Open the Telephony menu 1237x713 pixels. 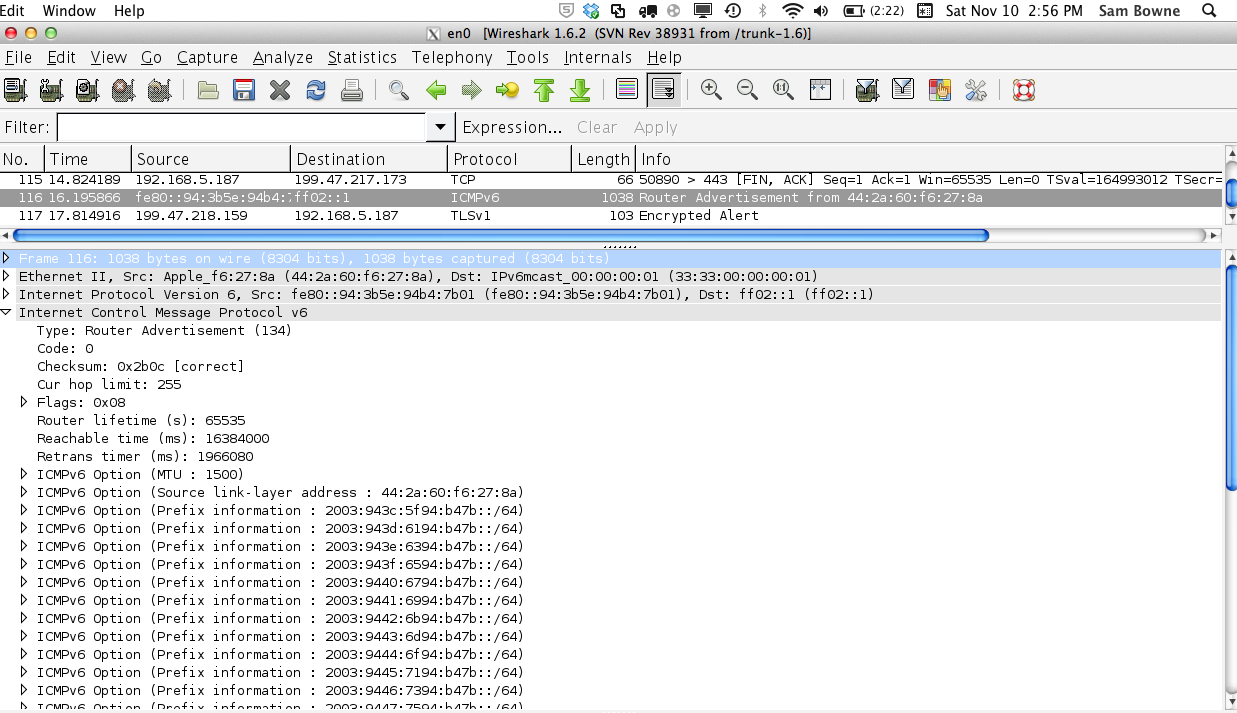[x=452, y=58]
